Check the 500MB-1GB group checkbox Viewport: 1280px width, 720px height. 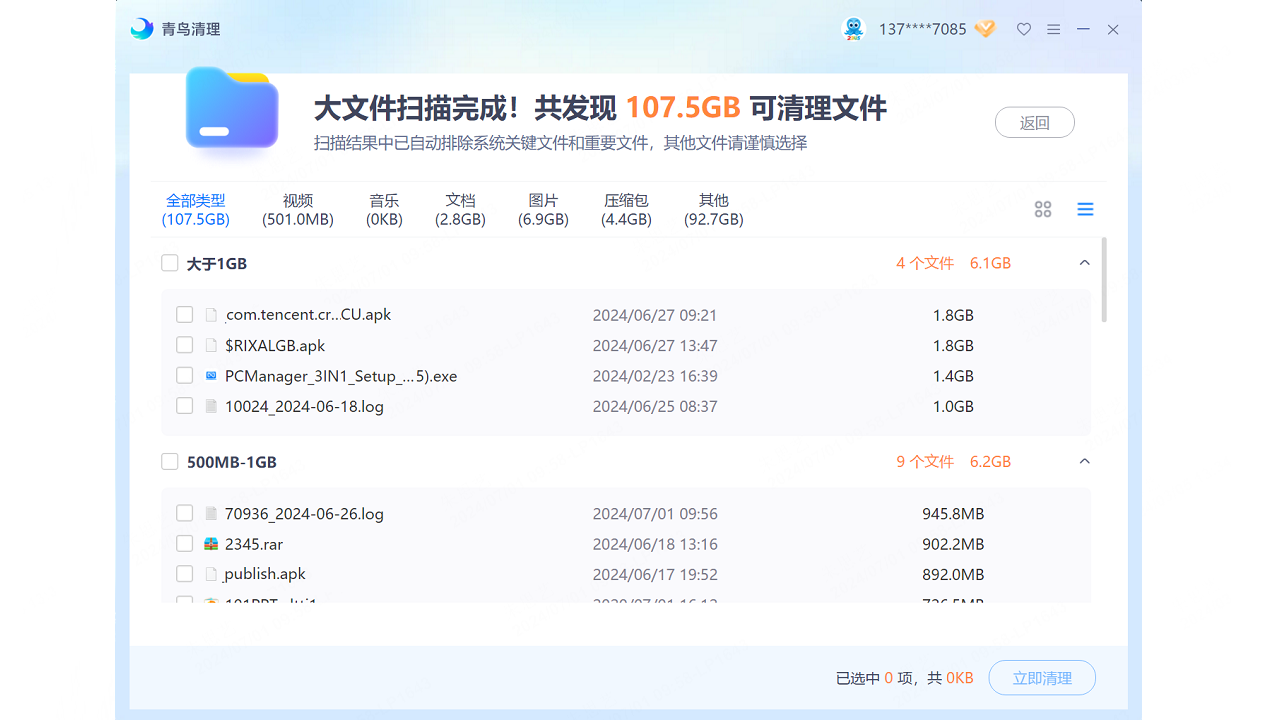(x=170, y=462)
